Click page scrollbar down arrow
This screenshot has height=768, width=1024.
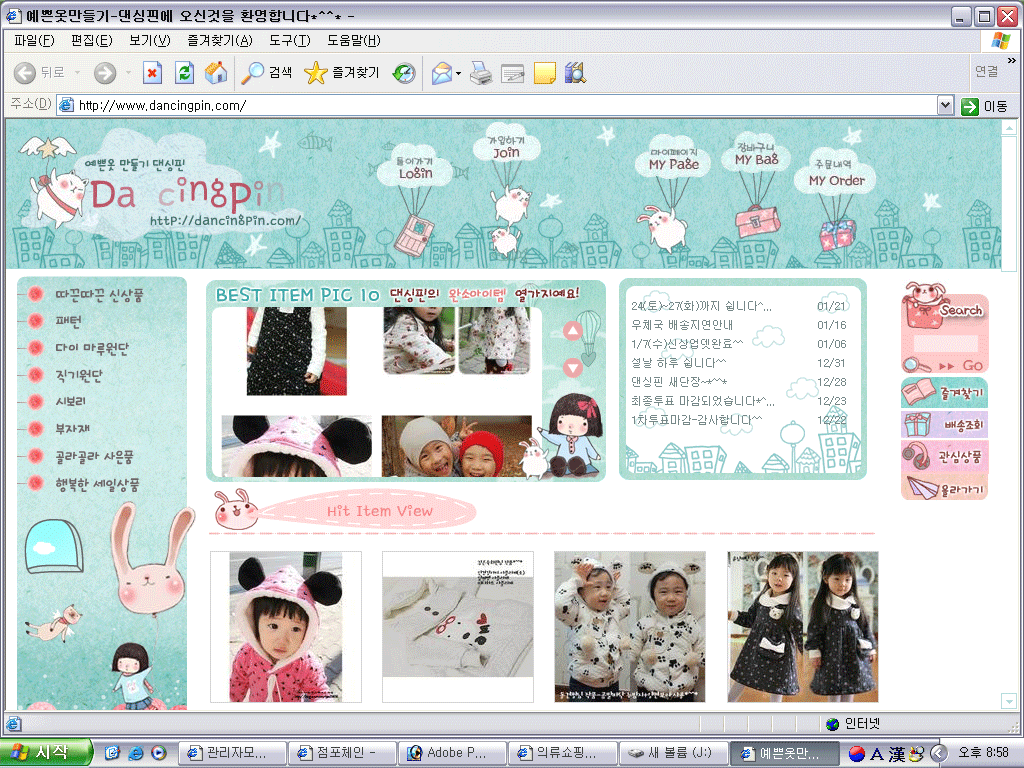click(x=1009, y=701)
